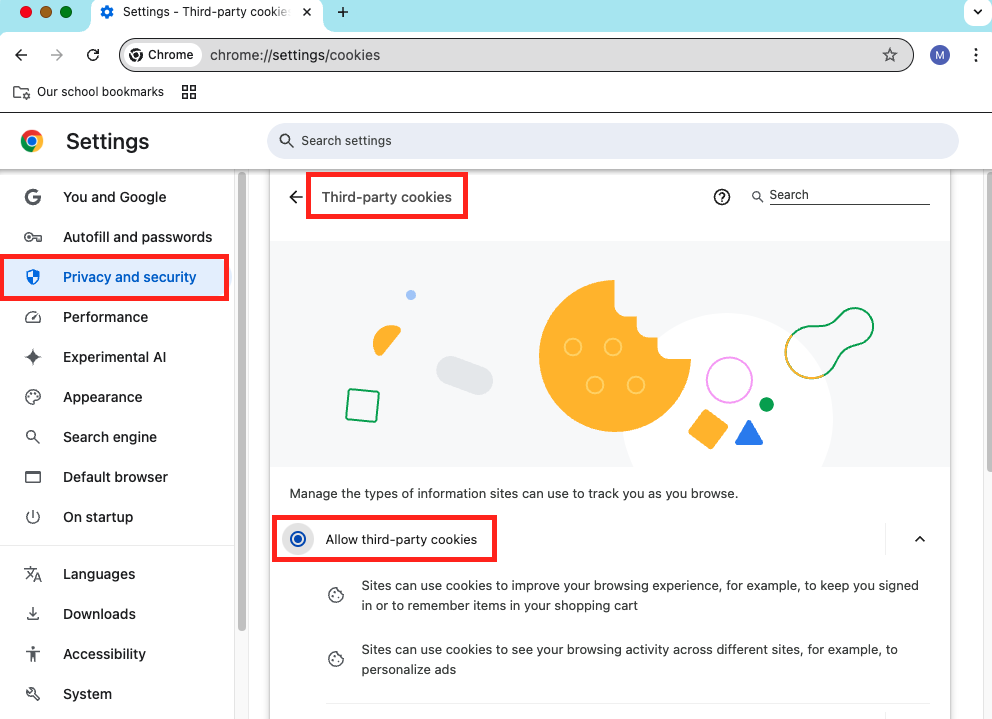Viewport: 992px width, 719px height.
Task: Open Our school bookmarks folder
Action: tap(89, 92)
